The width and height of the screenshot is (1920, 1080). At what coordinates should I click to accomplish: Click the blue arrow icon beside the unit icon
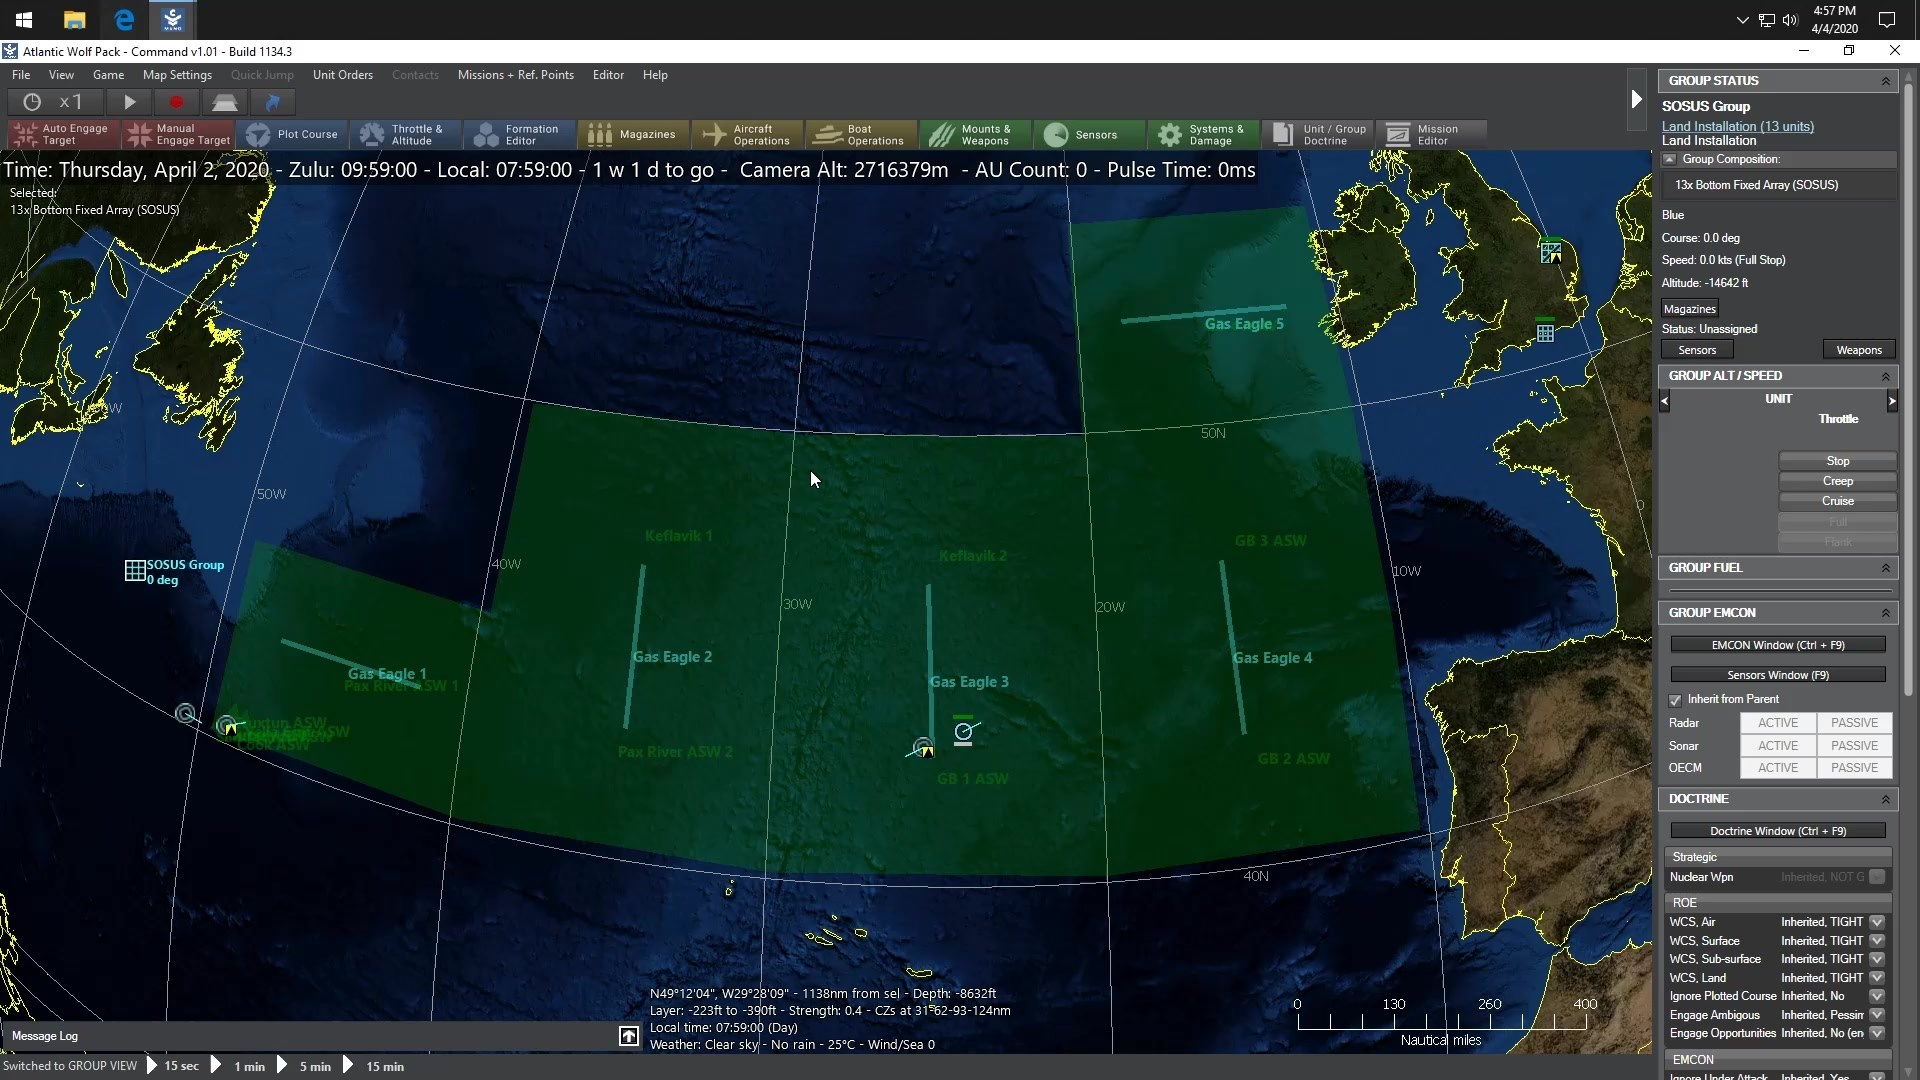click(x=273, y=102)
